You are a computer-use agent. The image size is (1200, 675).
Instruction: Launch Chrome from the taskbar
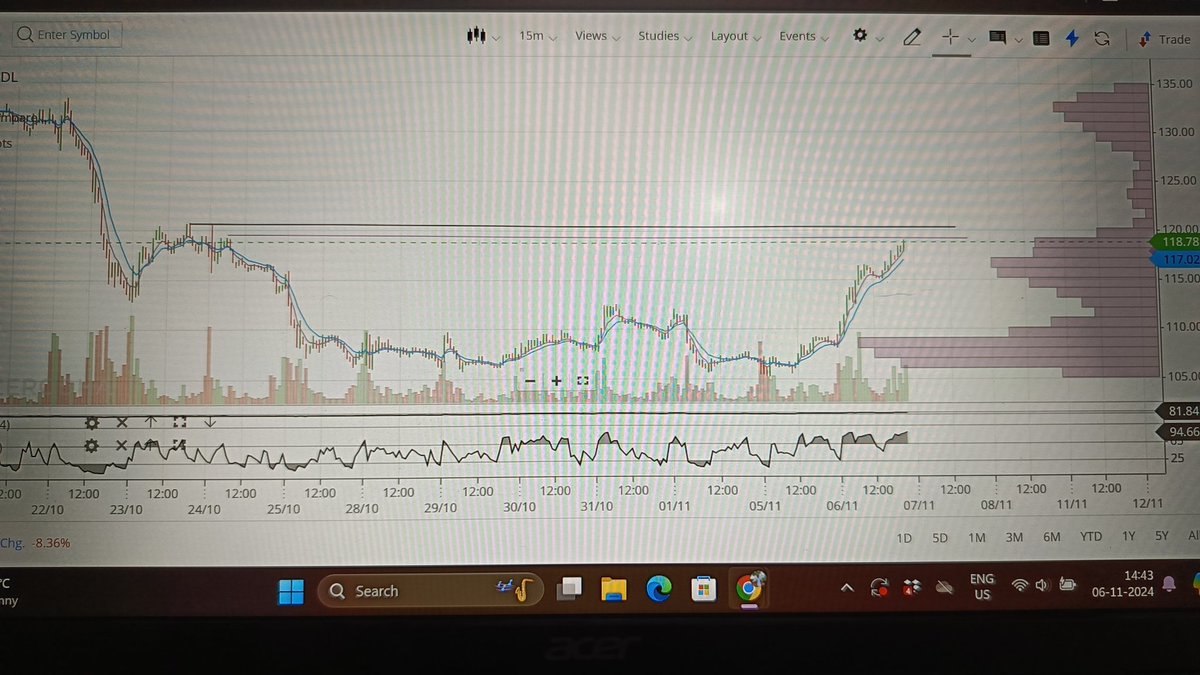[x=748, y=590]
